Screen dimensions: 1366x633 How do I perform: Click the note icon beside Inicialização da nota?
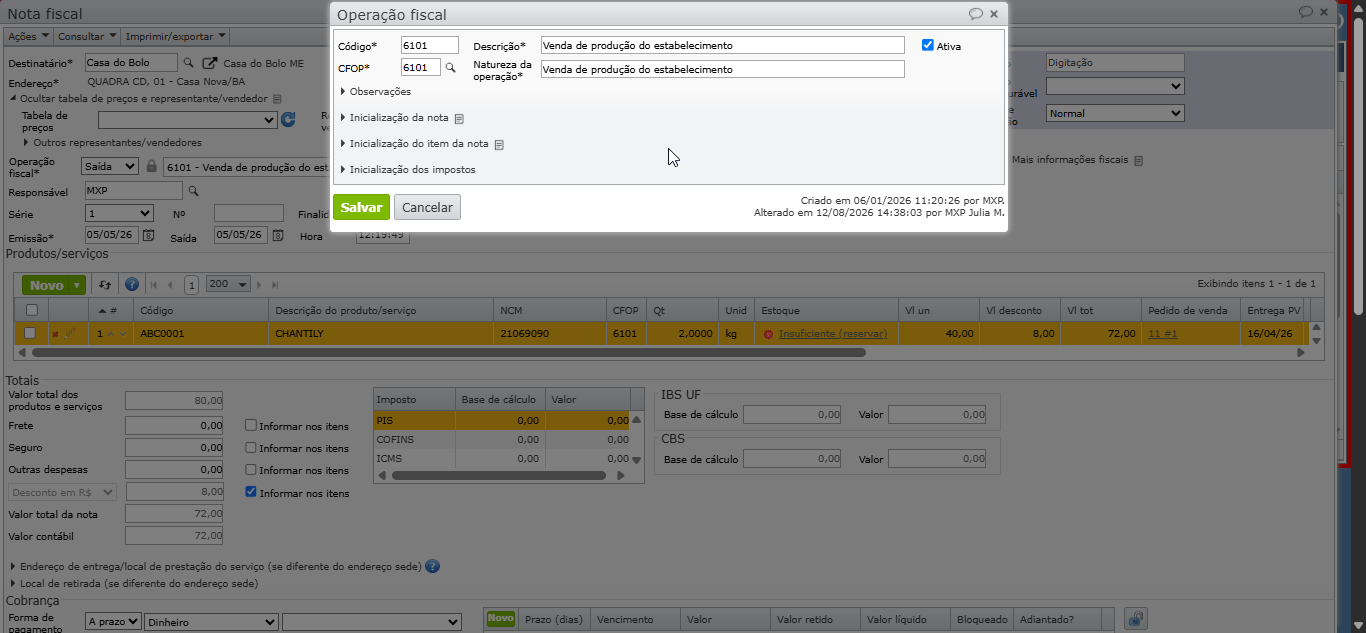tap(459, 118)
